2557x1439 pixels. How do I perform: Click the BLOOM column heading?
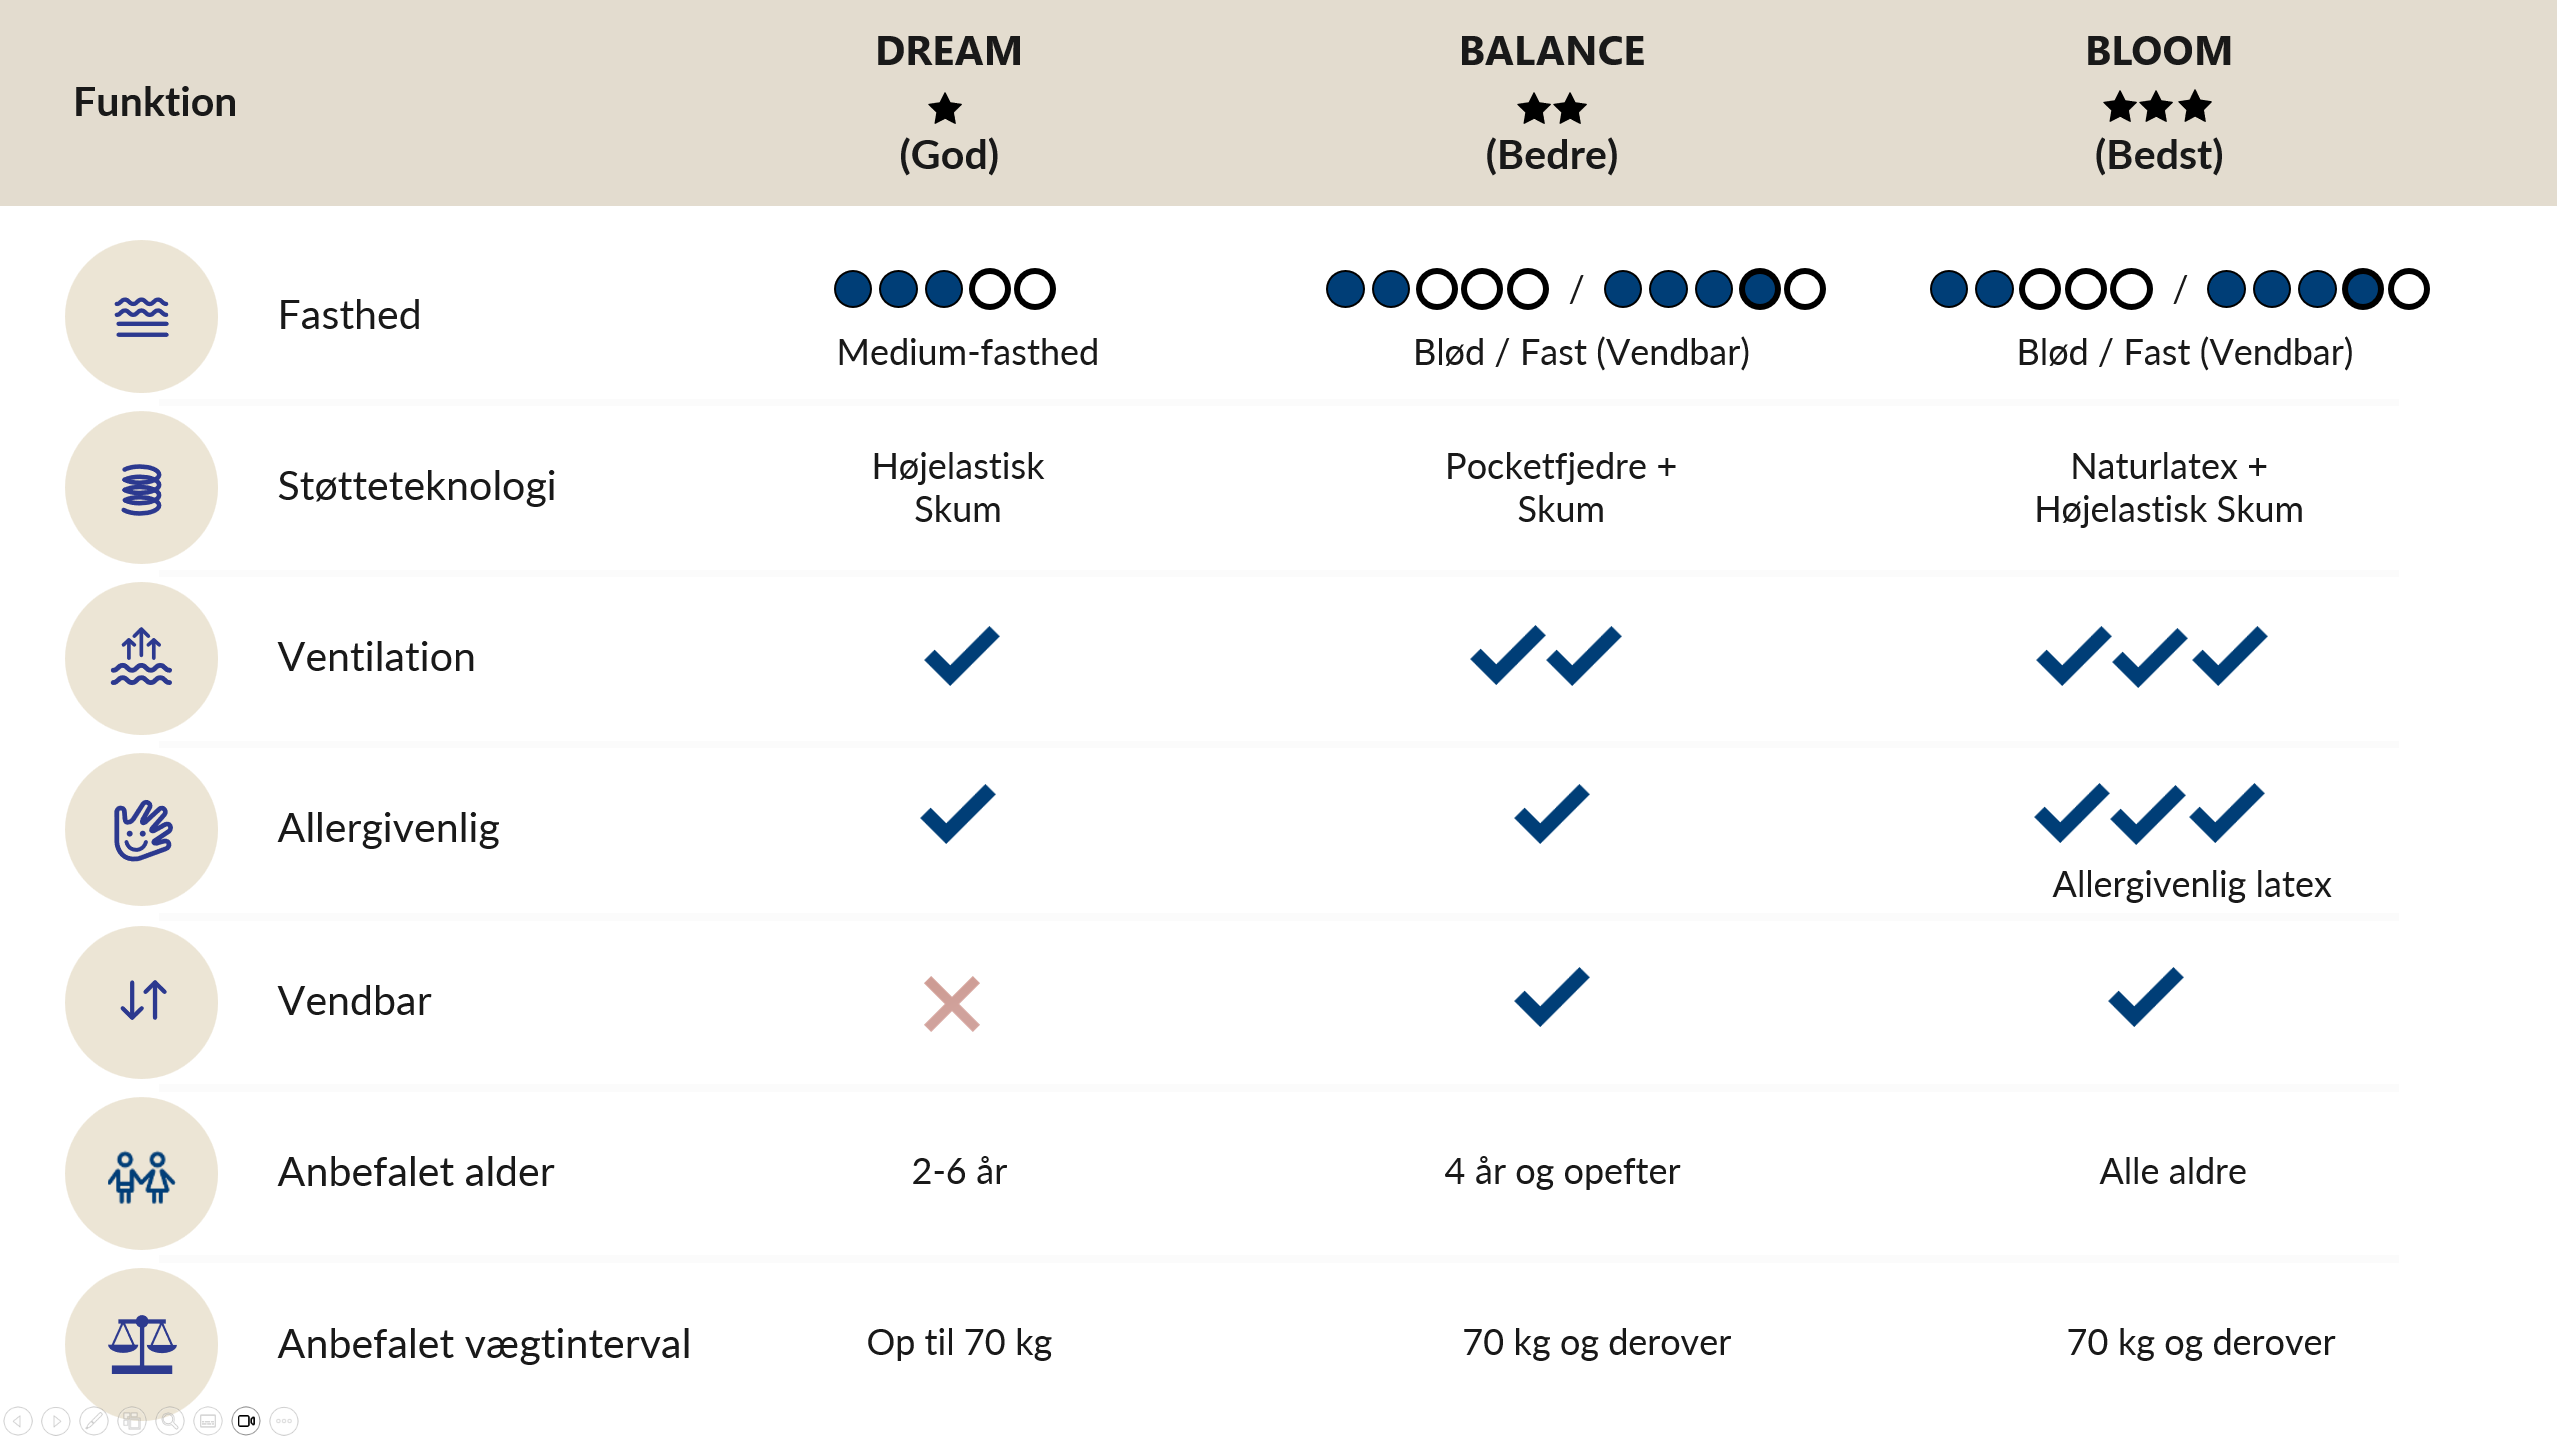pyautogui.click(x=2158, y=51)
